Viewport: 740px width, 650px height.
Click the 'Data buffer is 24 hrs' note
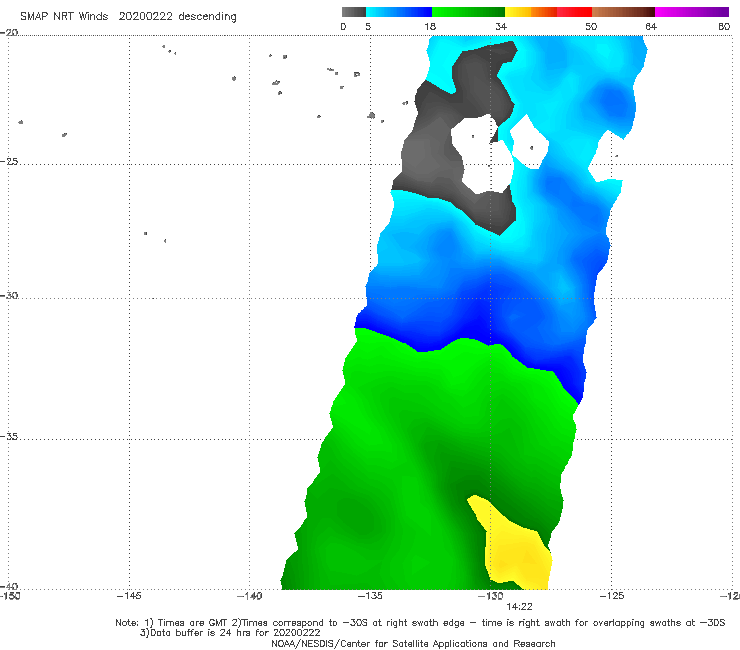point(230,633)
